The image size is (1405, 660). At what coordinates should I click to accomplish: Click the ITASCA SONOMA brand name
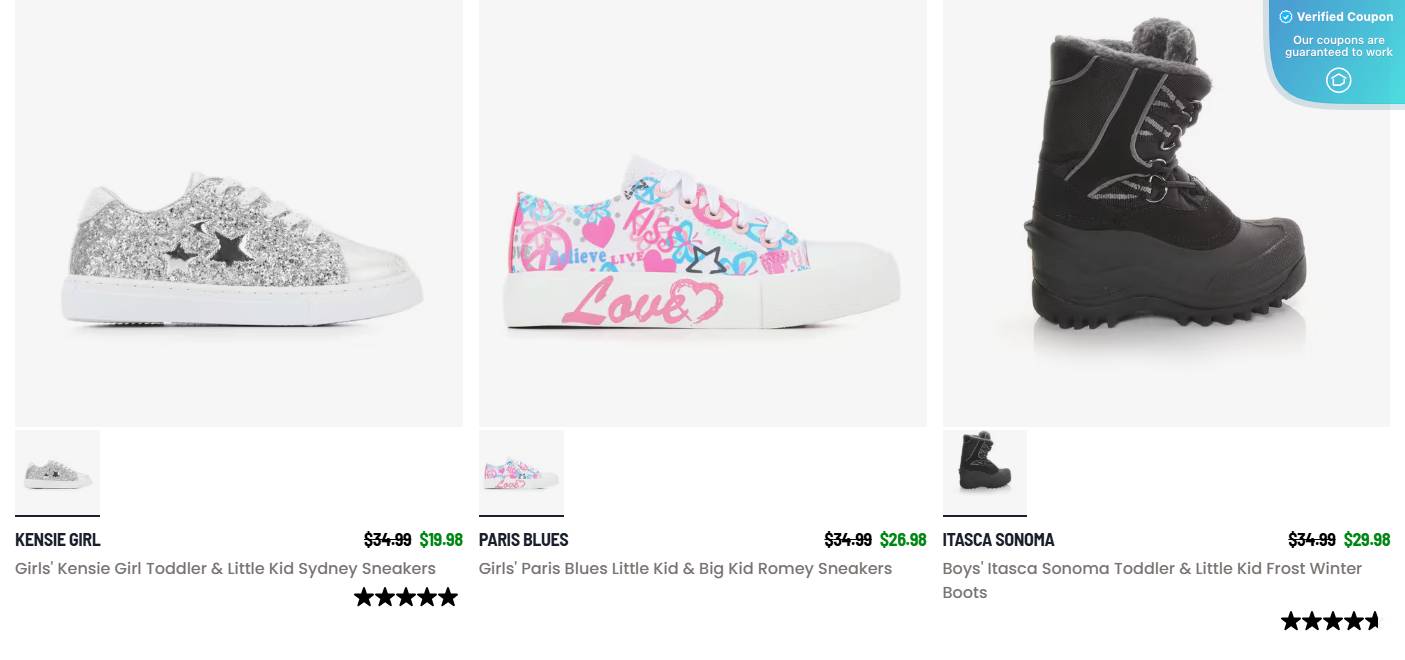(x=998, y=539)
